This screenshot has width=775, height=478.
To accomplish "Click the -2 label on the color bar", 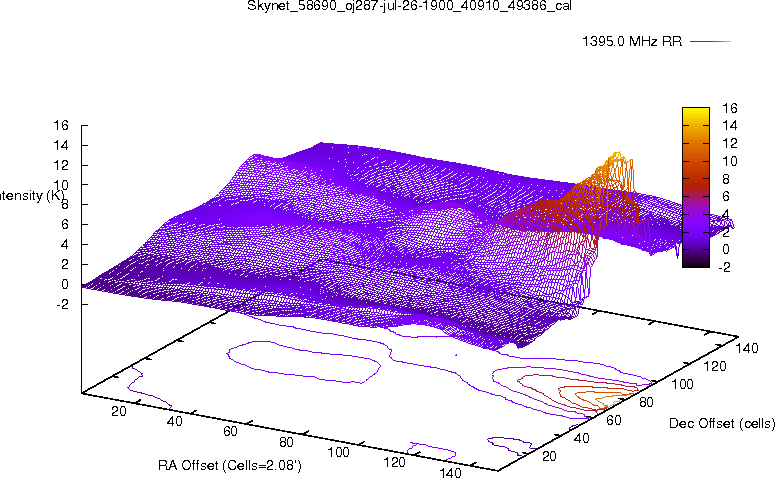I will 724,267.
